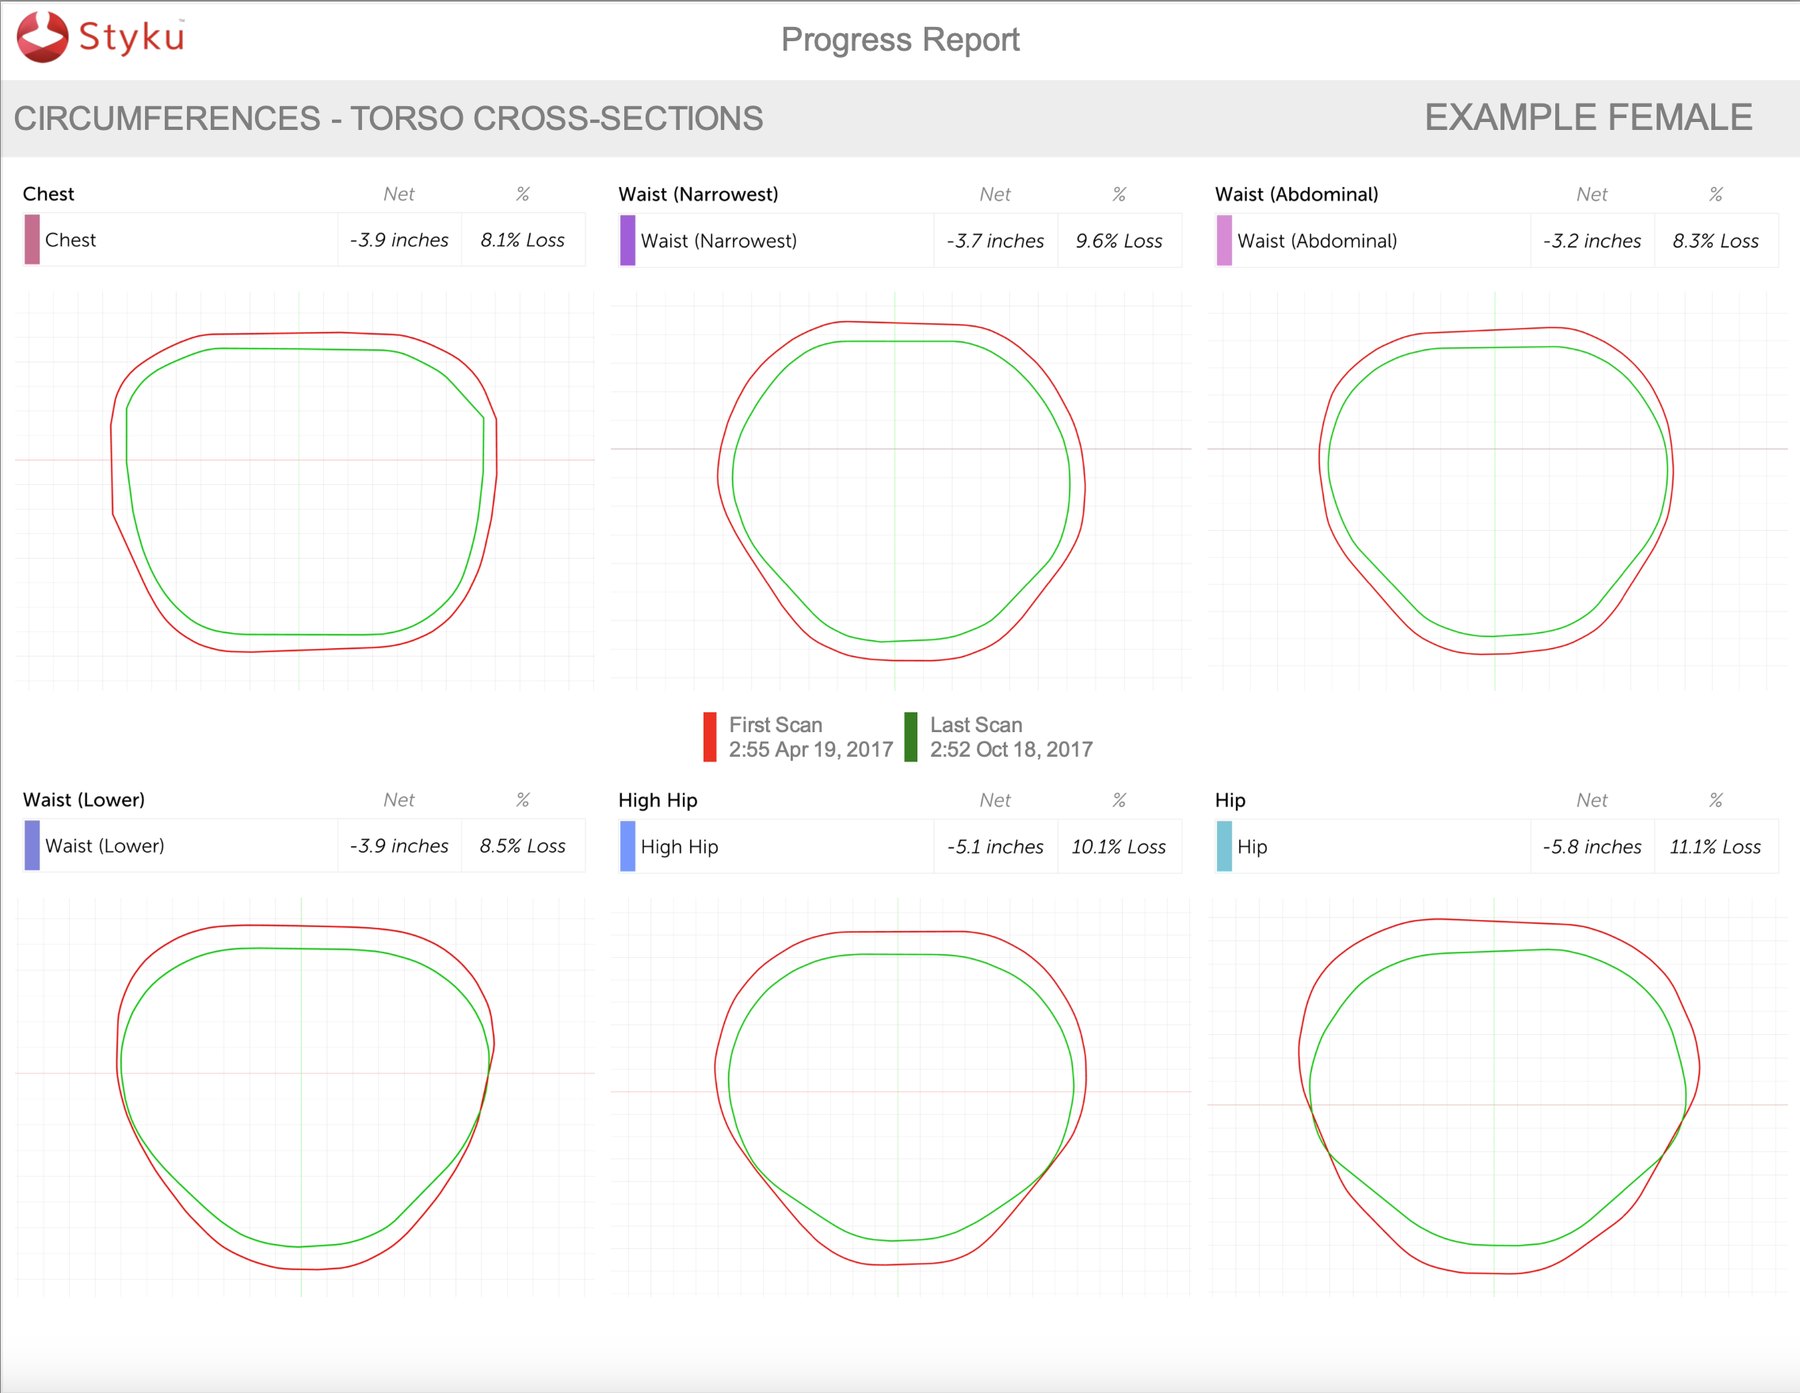Screen dimensions: 1800x1393
Task: Open the Hip cross-section chart
Action: pyautogui.click(x=1497, y=1097)
